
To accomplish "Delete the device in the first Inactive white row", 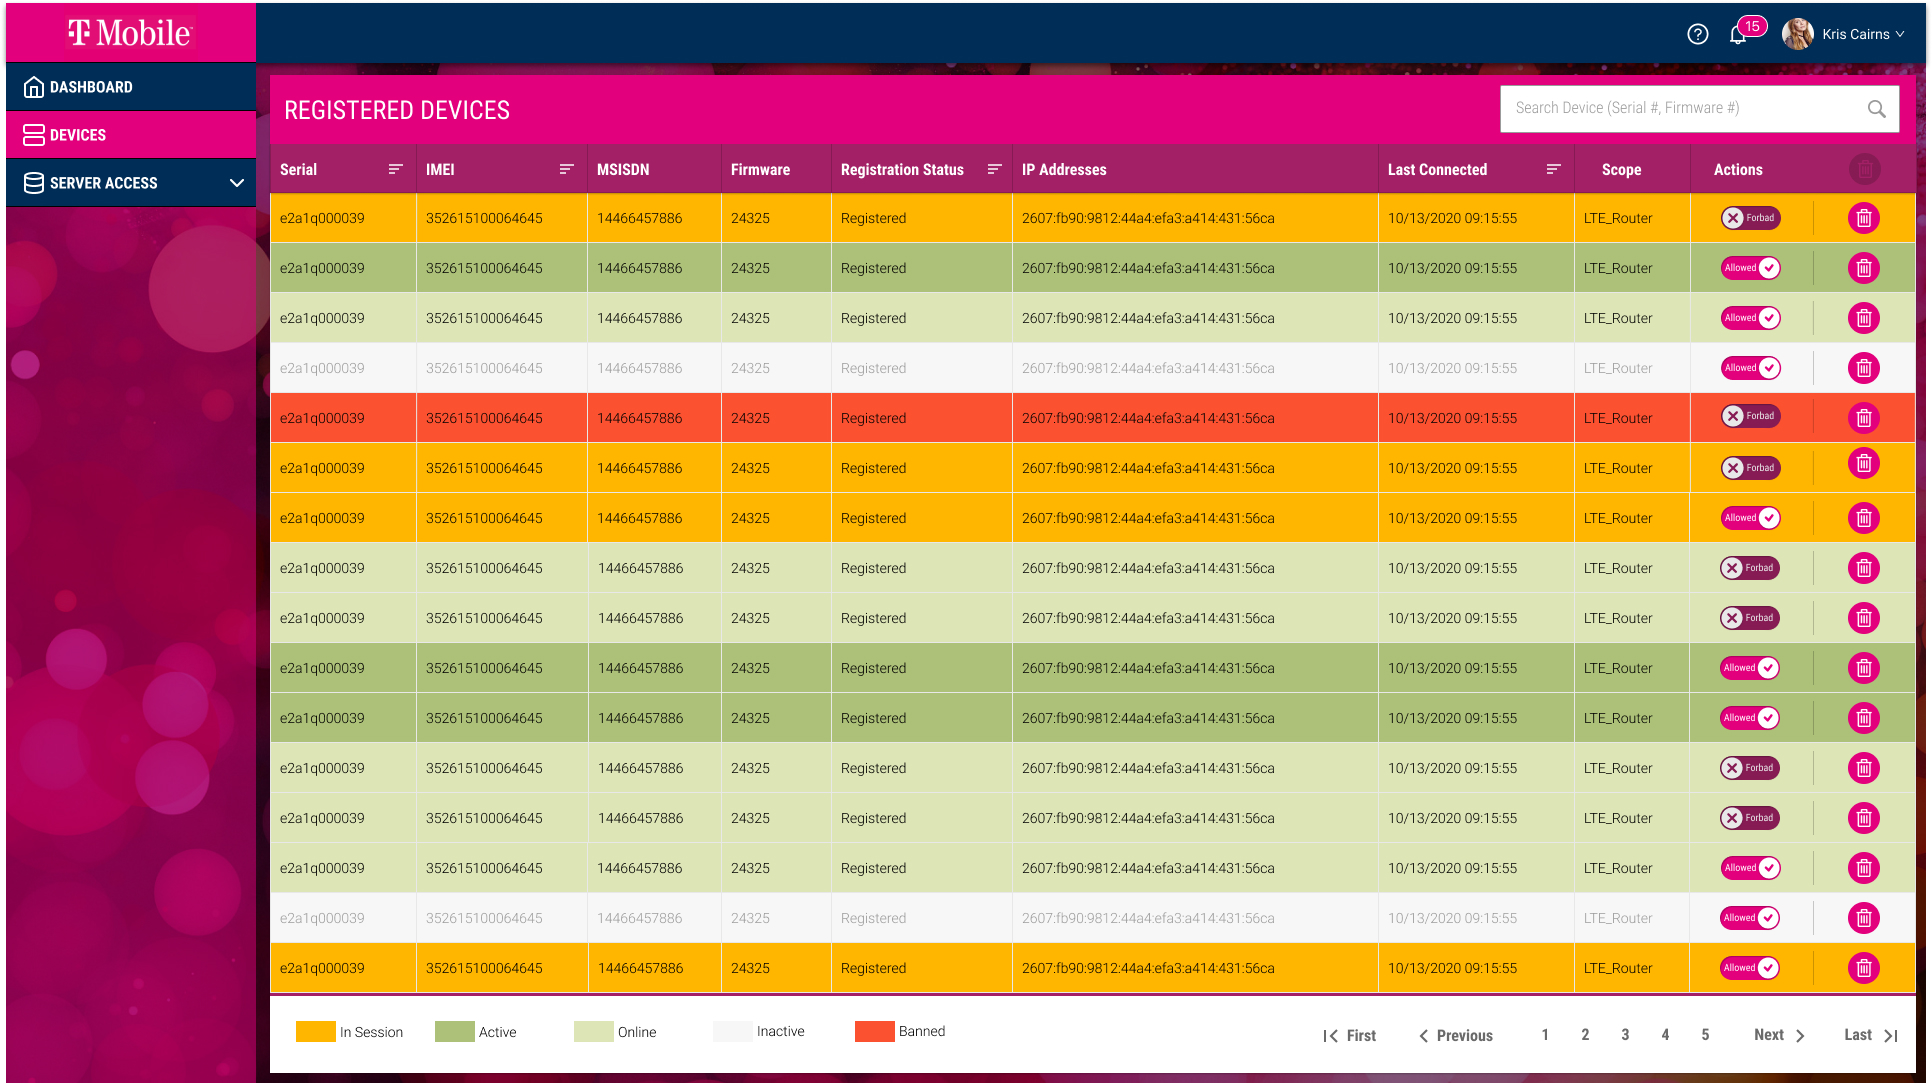I will coord(1864,368).
